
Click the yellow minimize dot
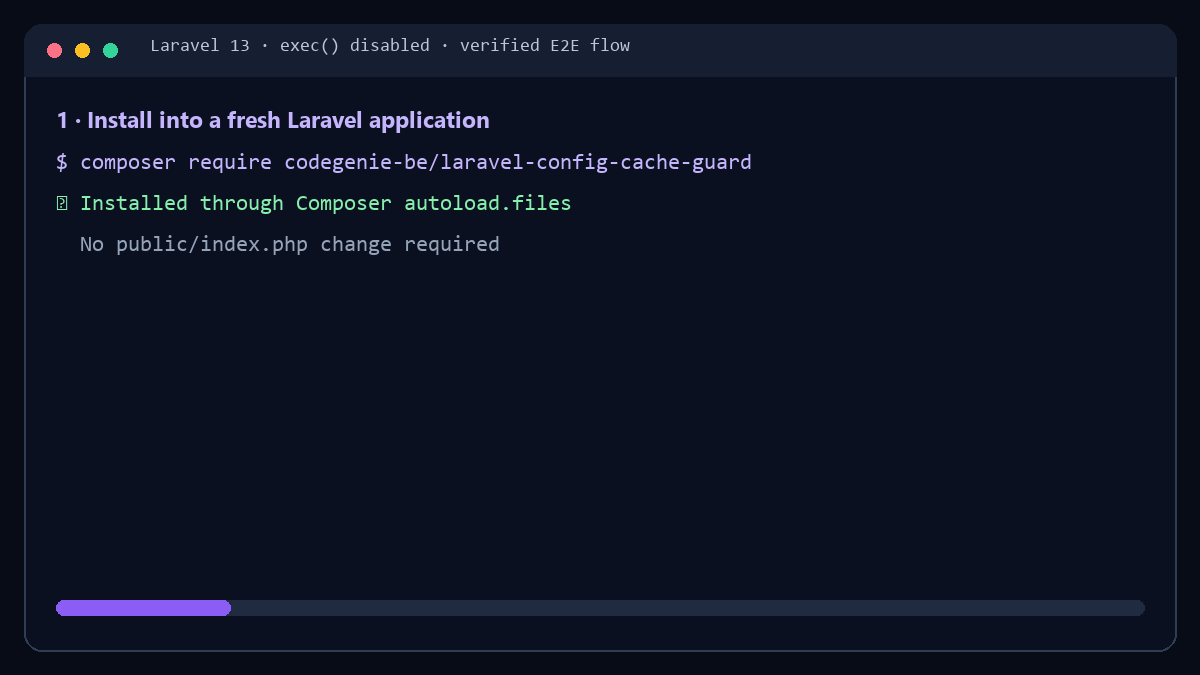82,50
